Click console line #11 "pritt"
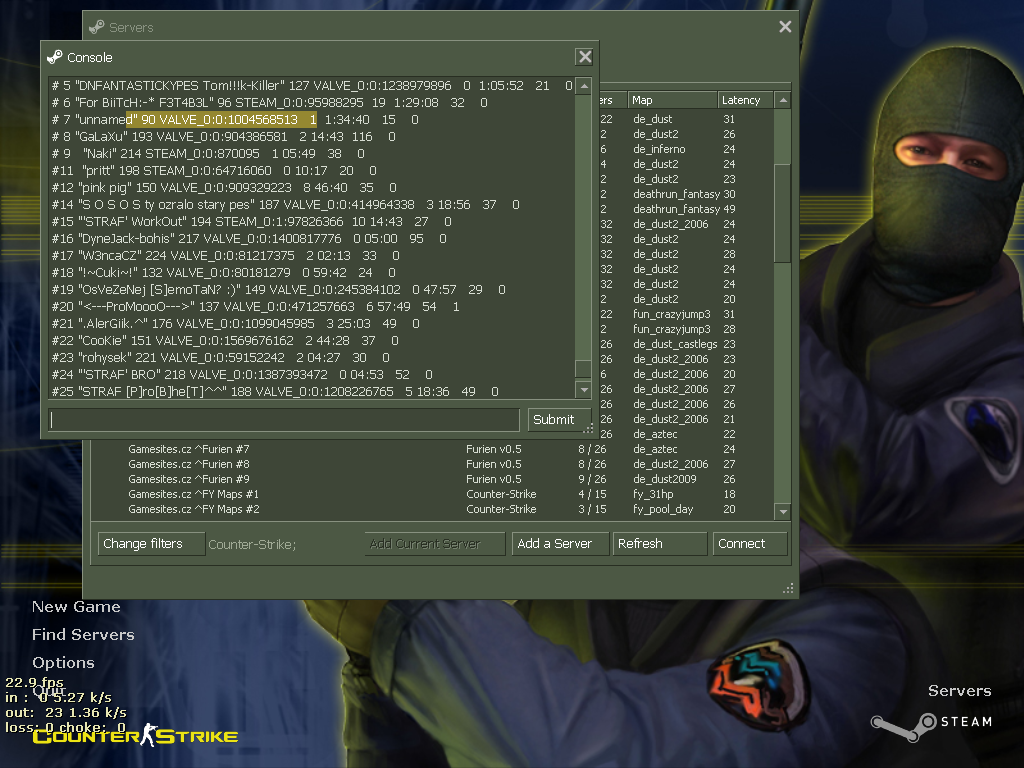This screenshot has height=768, width=1024. tap(214, 170)
